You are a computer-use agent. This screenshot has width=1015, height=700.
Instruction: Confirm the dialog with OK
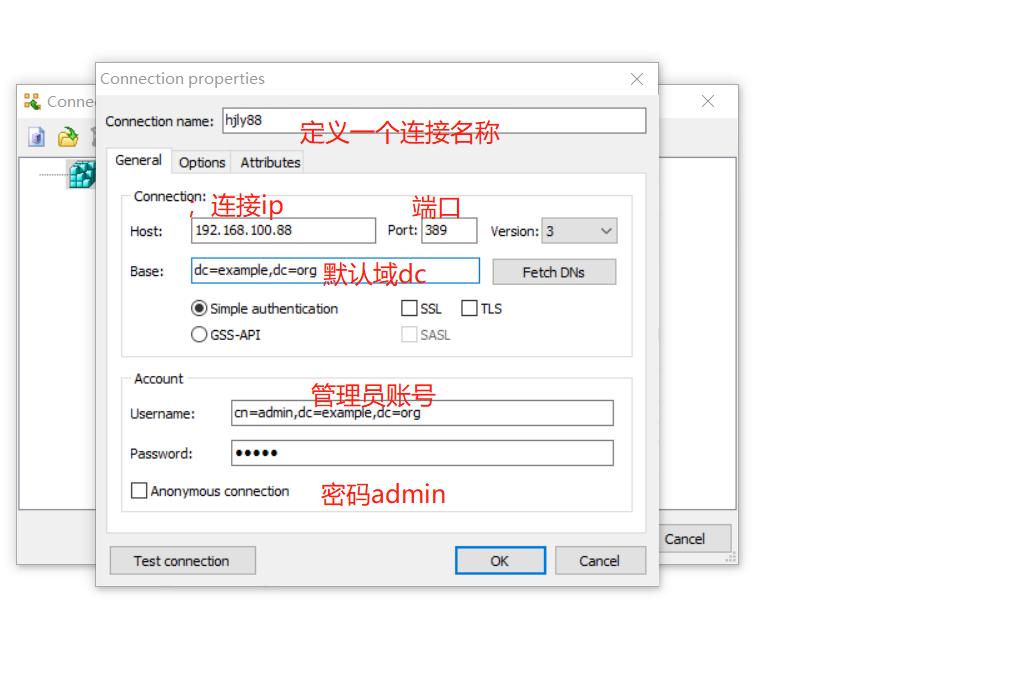500,561
